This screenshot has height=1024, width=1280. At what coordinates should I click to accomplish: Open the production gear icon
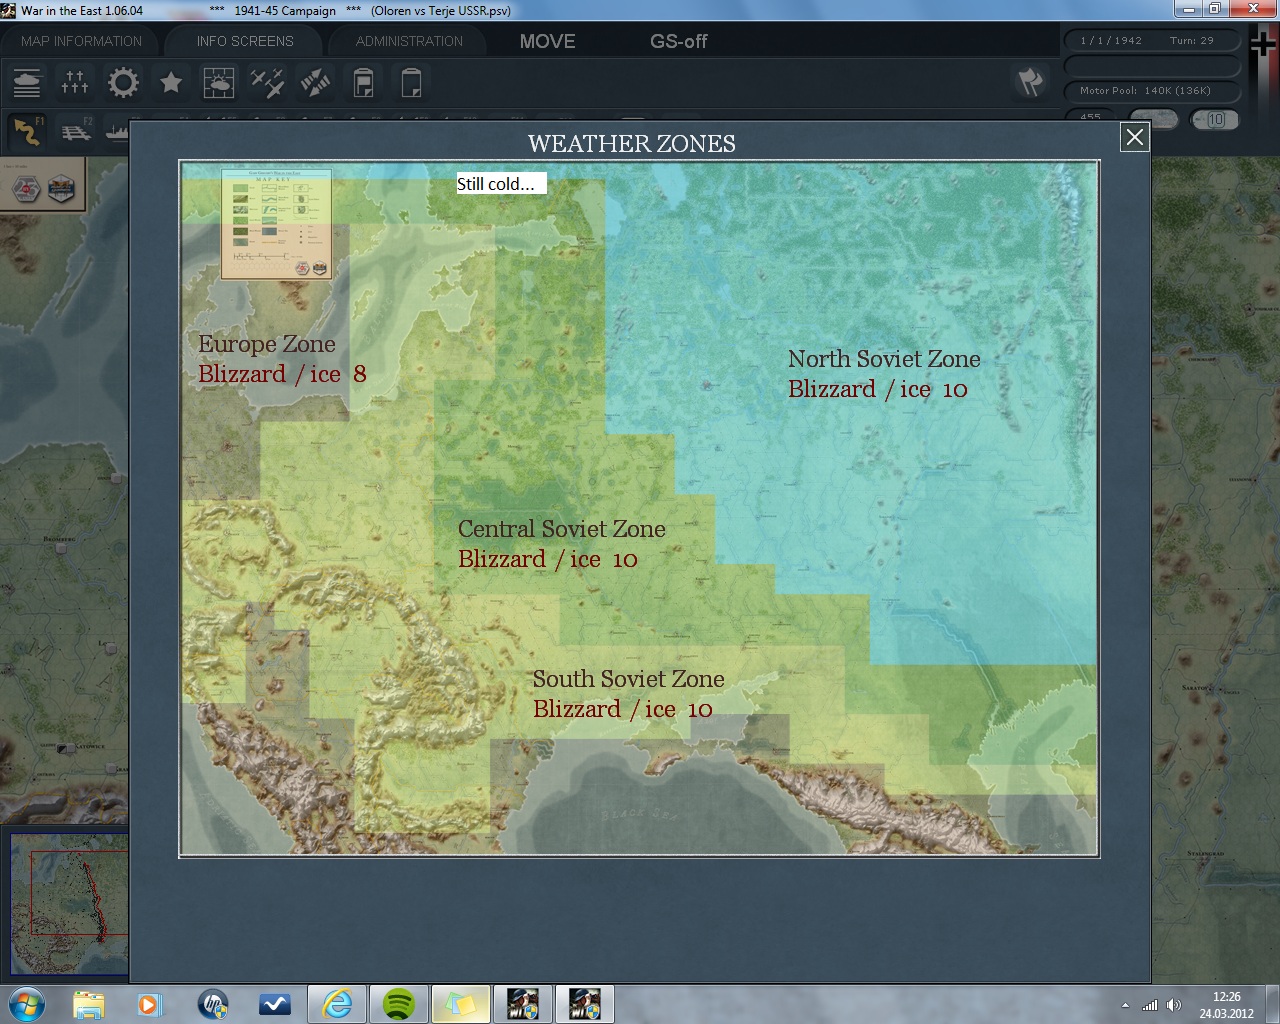pyautogui.click(x=123, y=82)
